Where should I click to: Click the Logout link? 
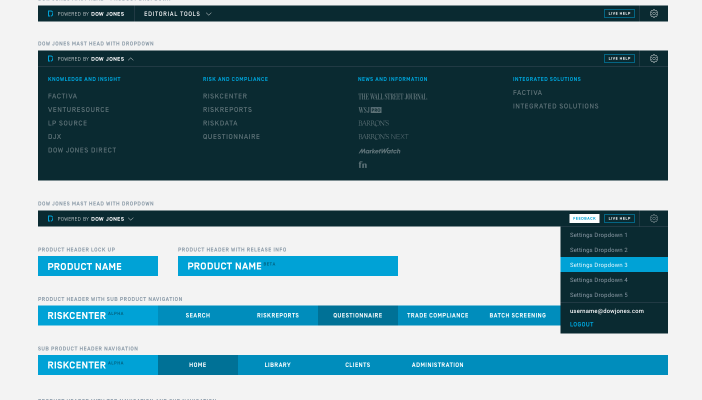pyautogui.click(x=581, y=324)
